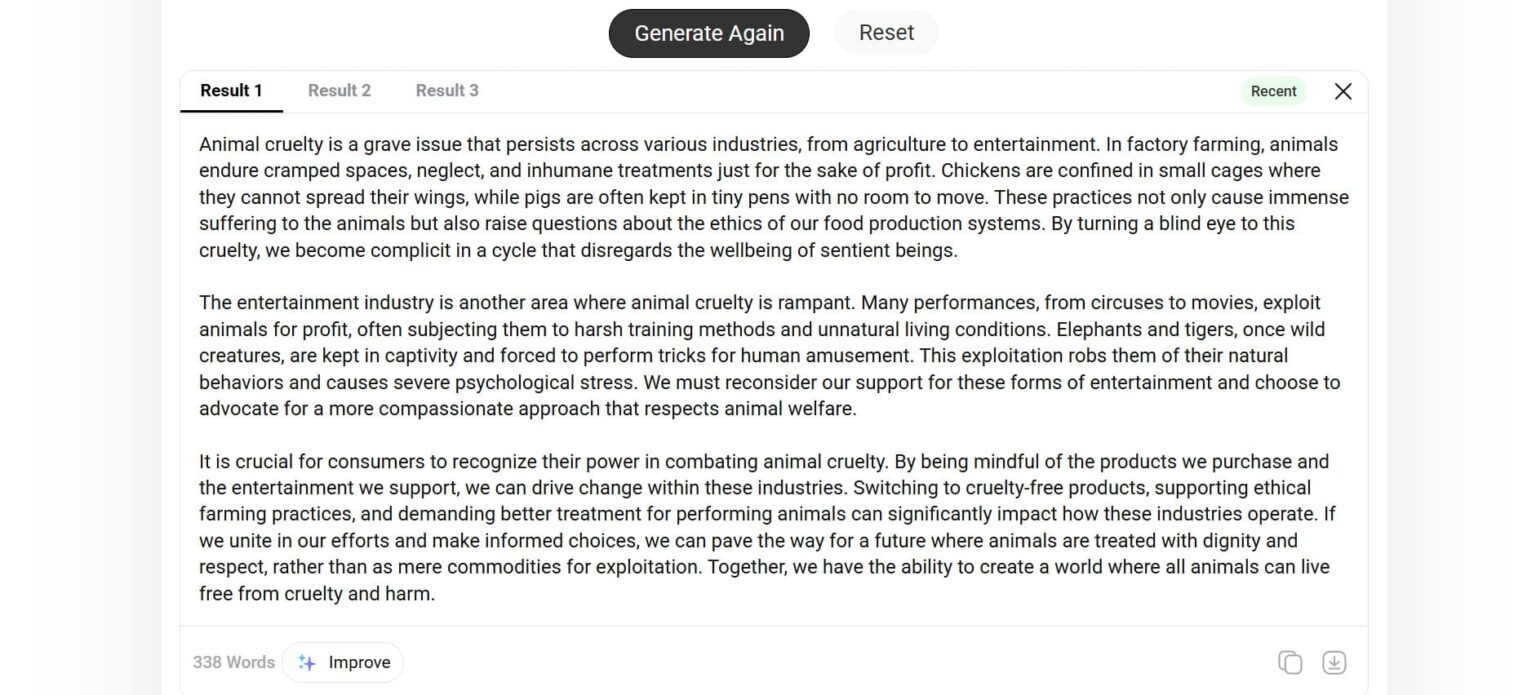
Task: Click the Improve button label
Action: (359, 662)
